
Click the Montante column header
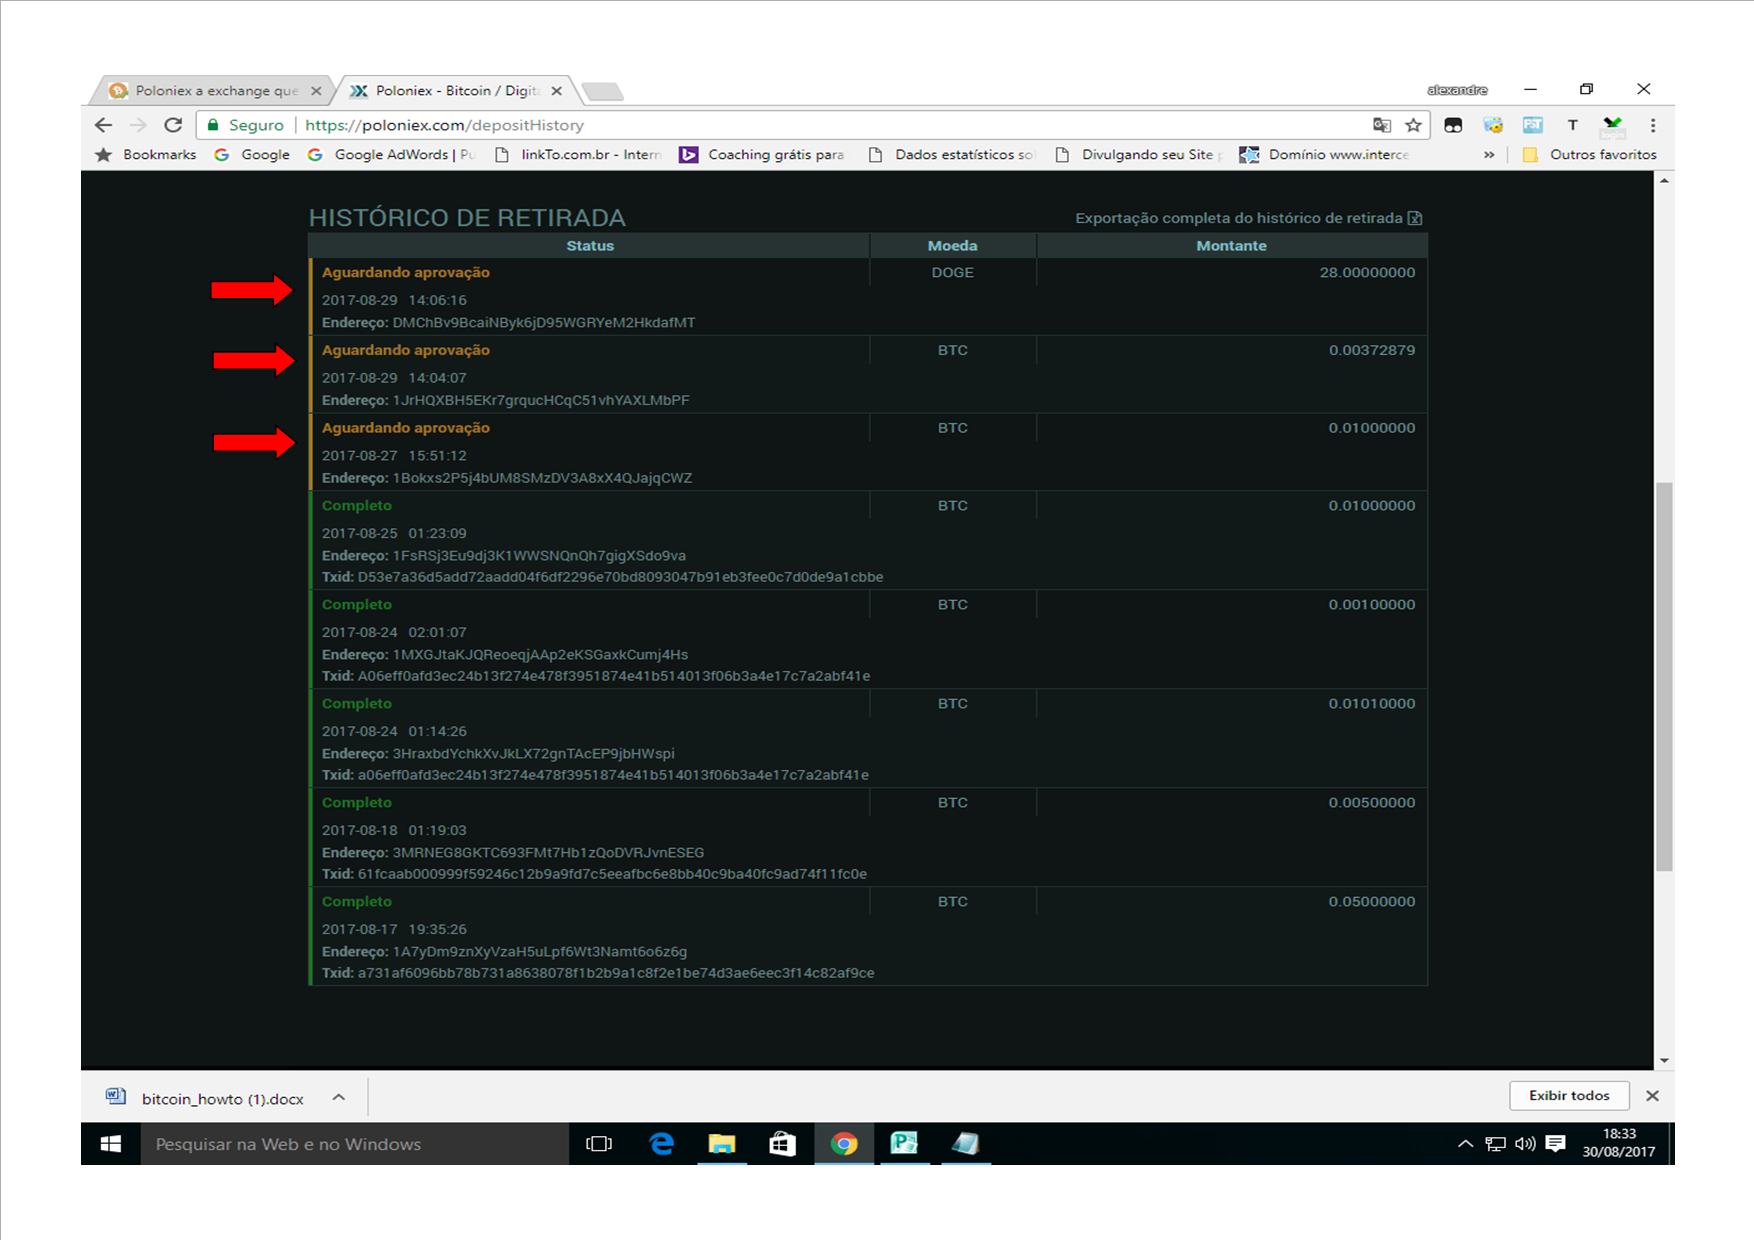[1231, 246]
